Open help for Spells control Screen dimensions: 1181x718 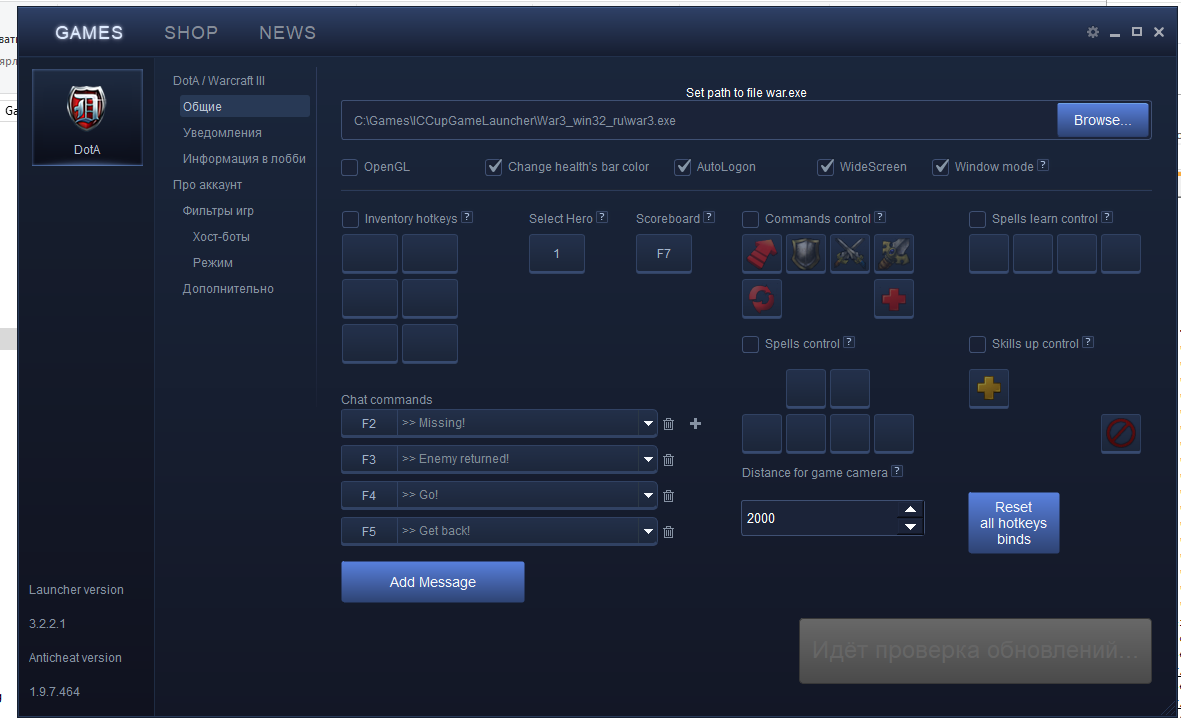point(849,342)
